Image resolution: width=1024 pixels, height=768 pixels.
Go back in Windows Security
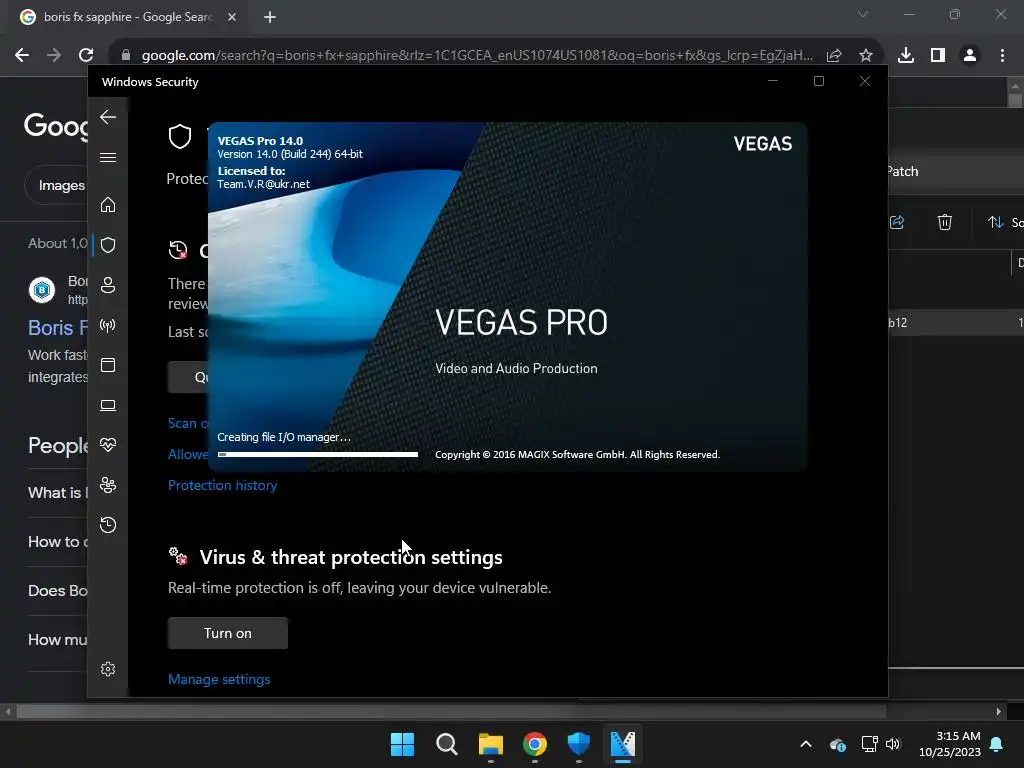click(108, 118)
